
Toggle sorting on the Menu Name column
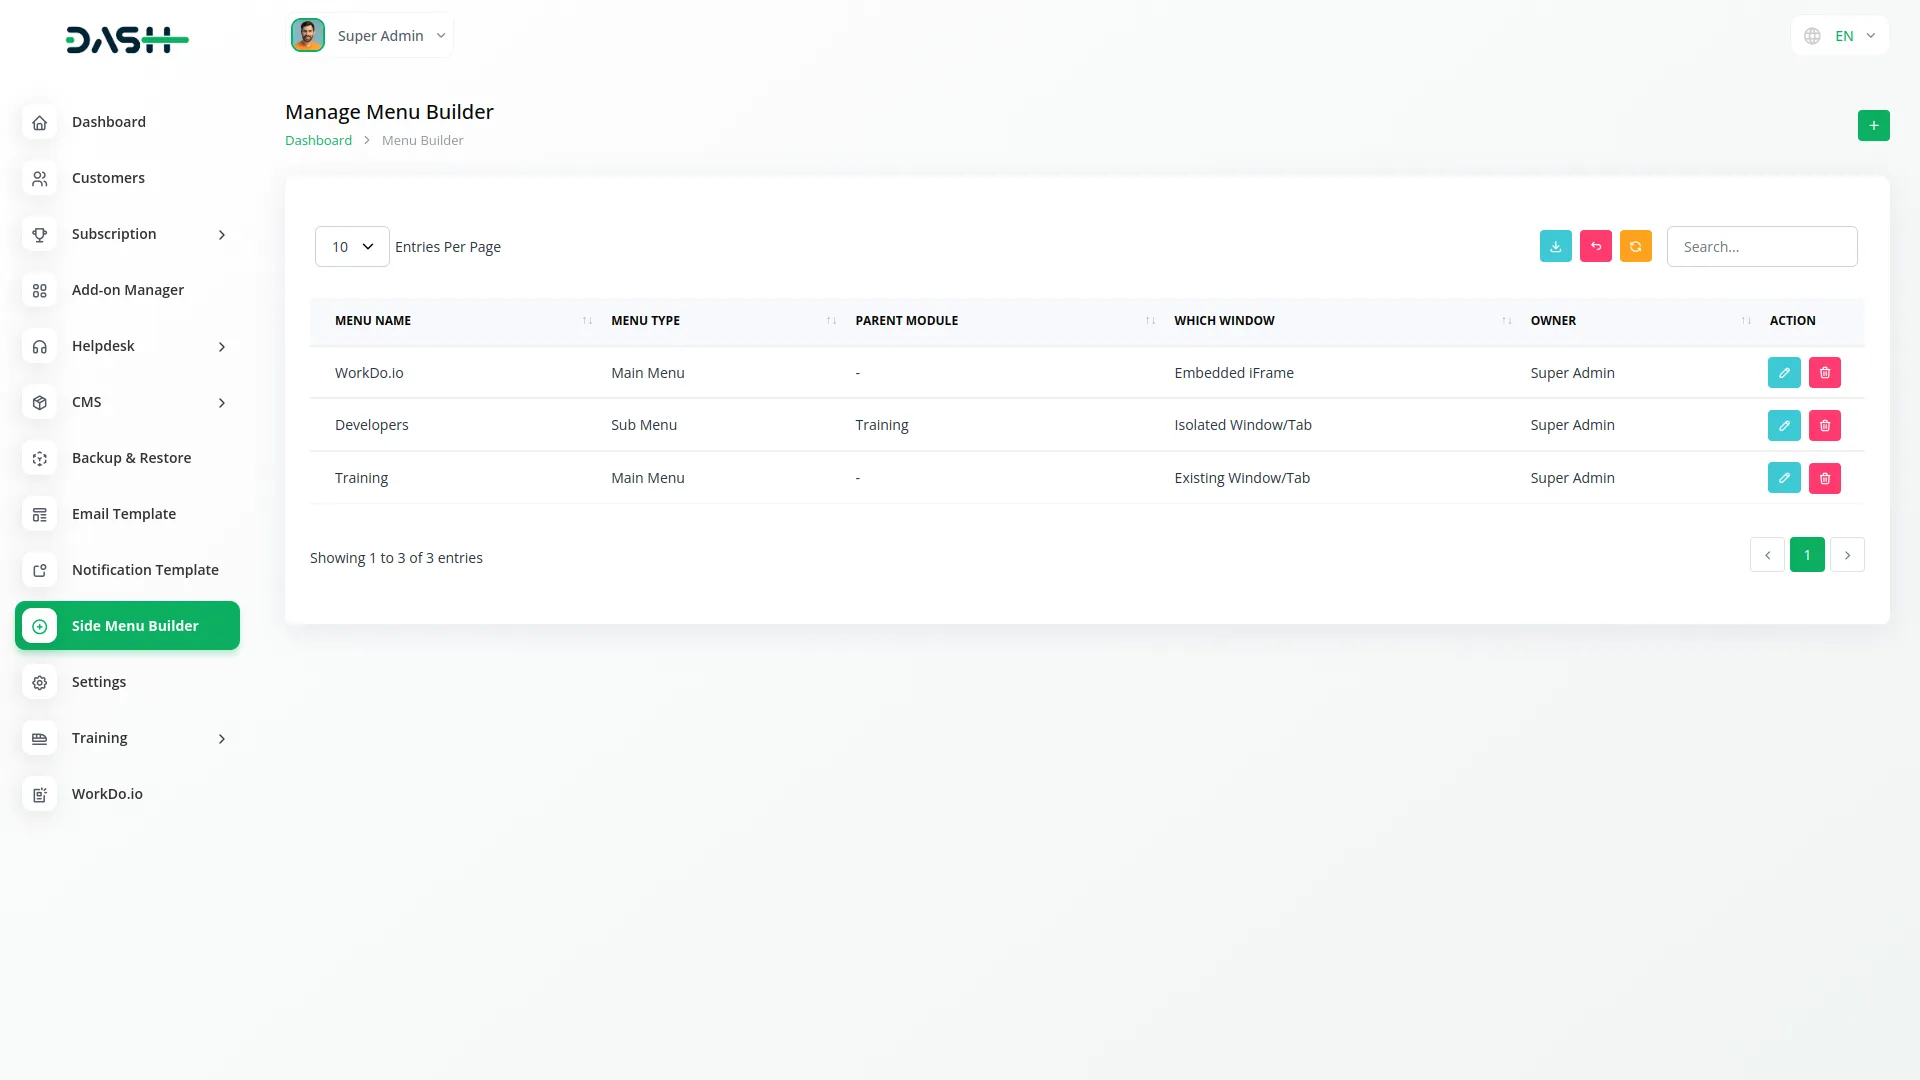point(587,320)
